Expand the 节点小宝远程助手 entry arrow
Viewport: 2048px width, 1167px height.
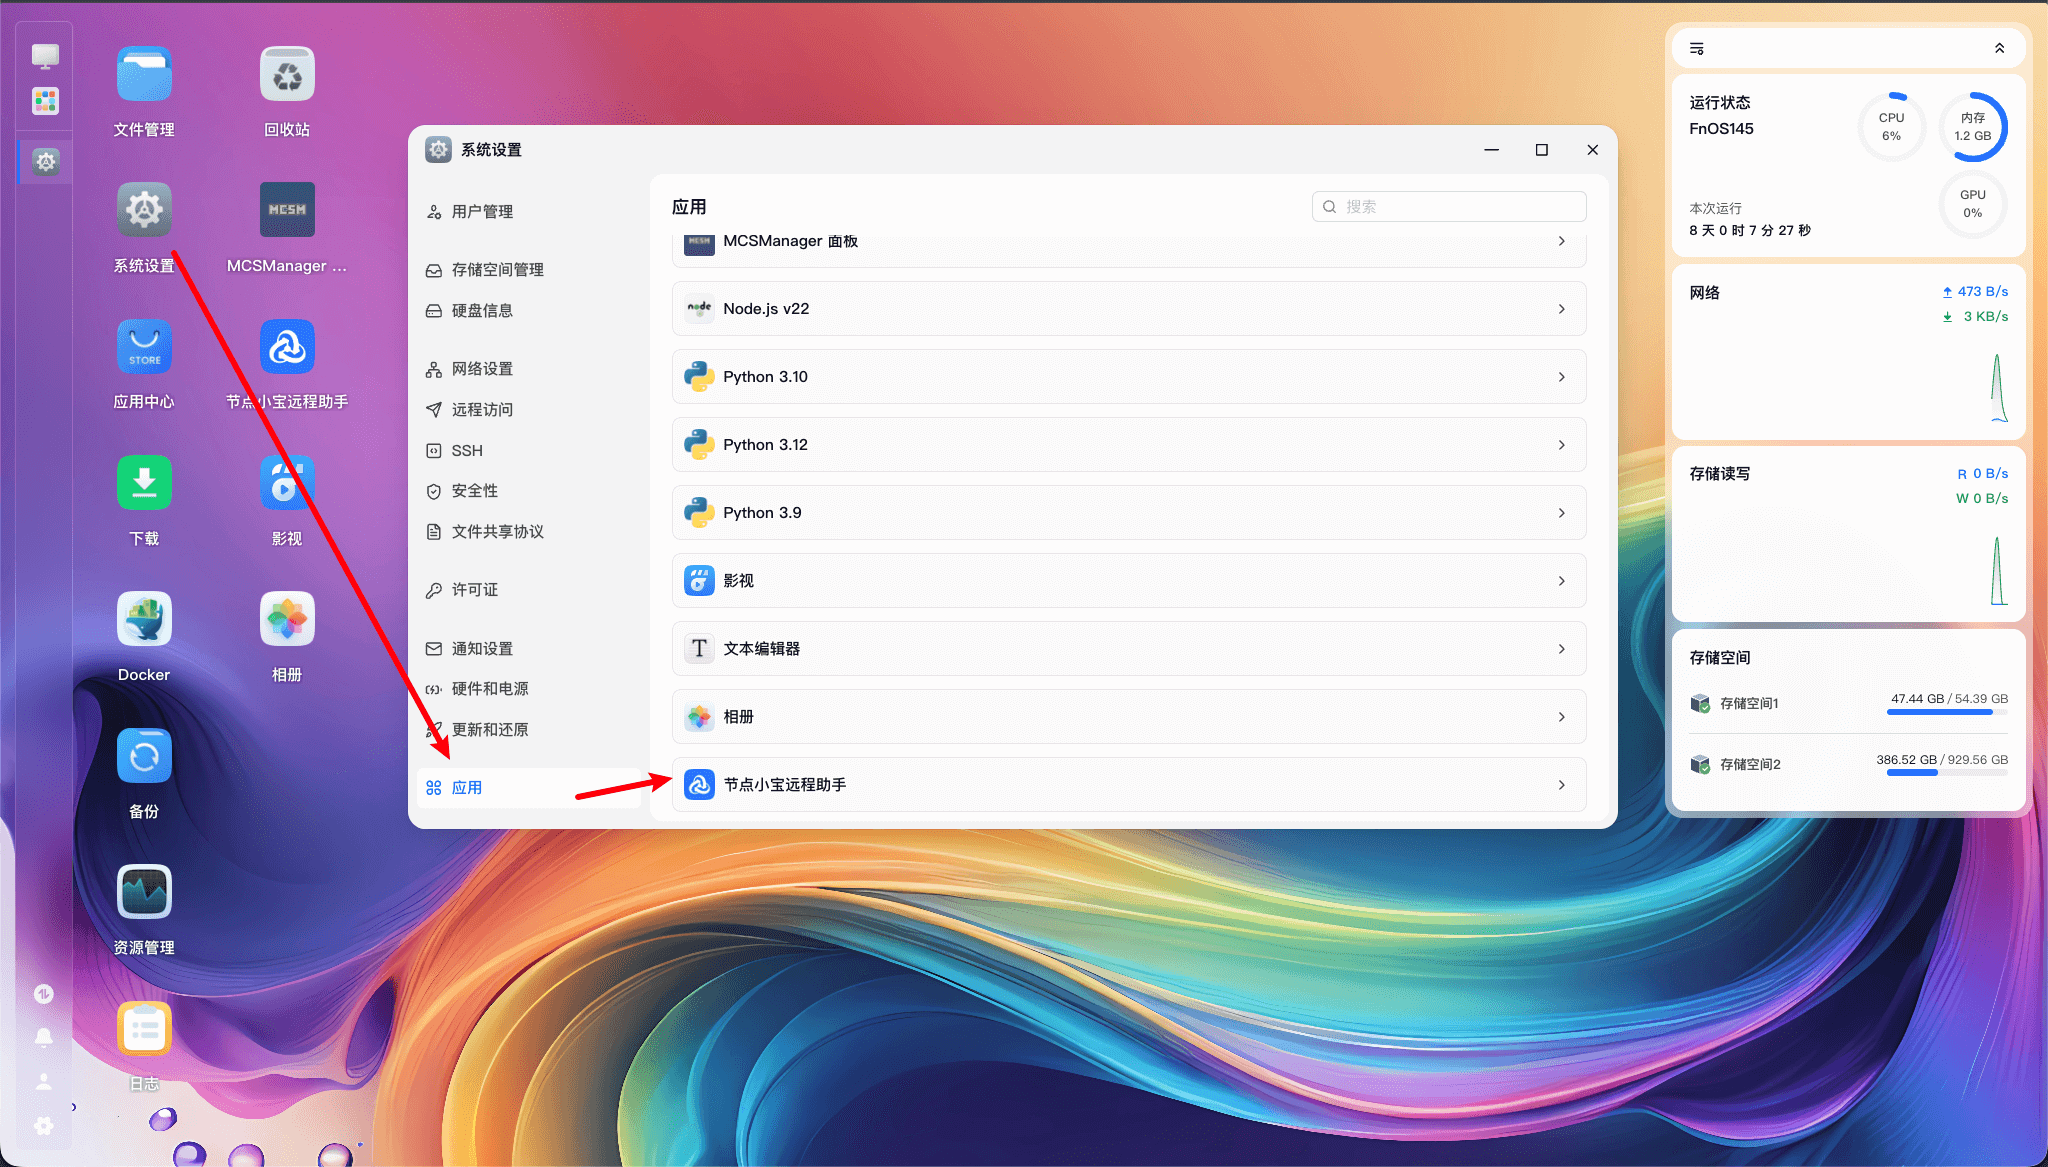tap(1561, 785)
